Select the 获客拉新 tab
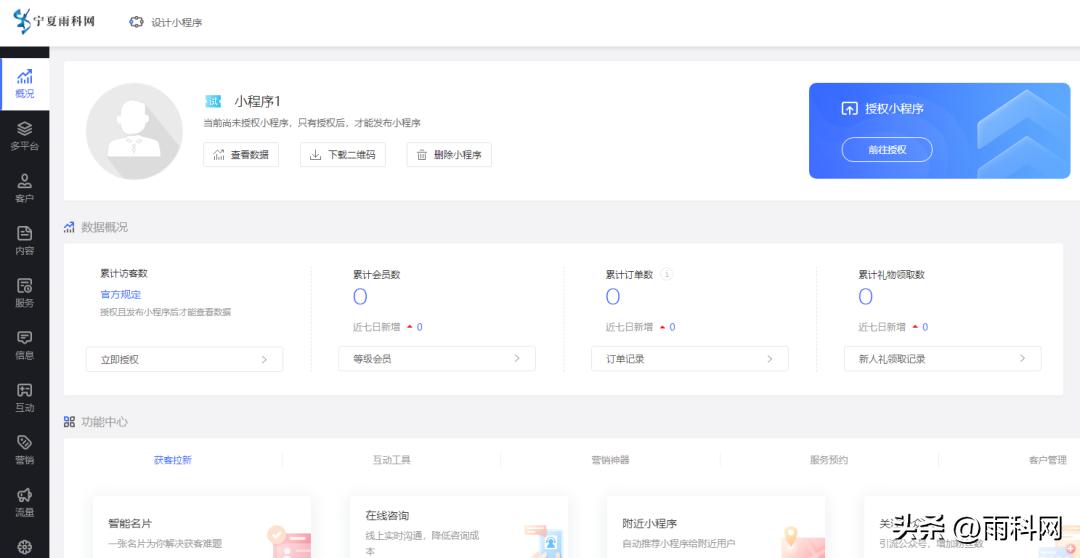Image resolution: width=1080 pixels, height=558 pixels. tap(173, 459)
